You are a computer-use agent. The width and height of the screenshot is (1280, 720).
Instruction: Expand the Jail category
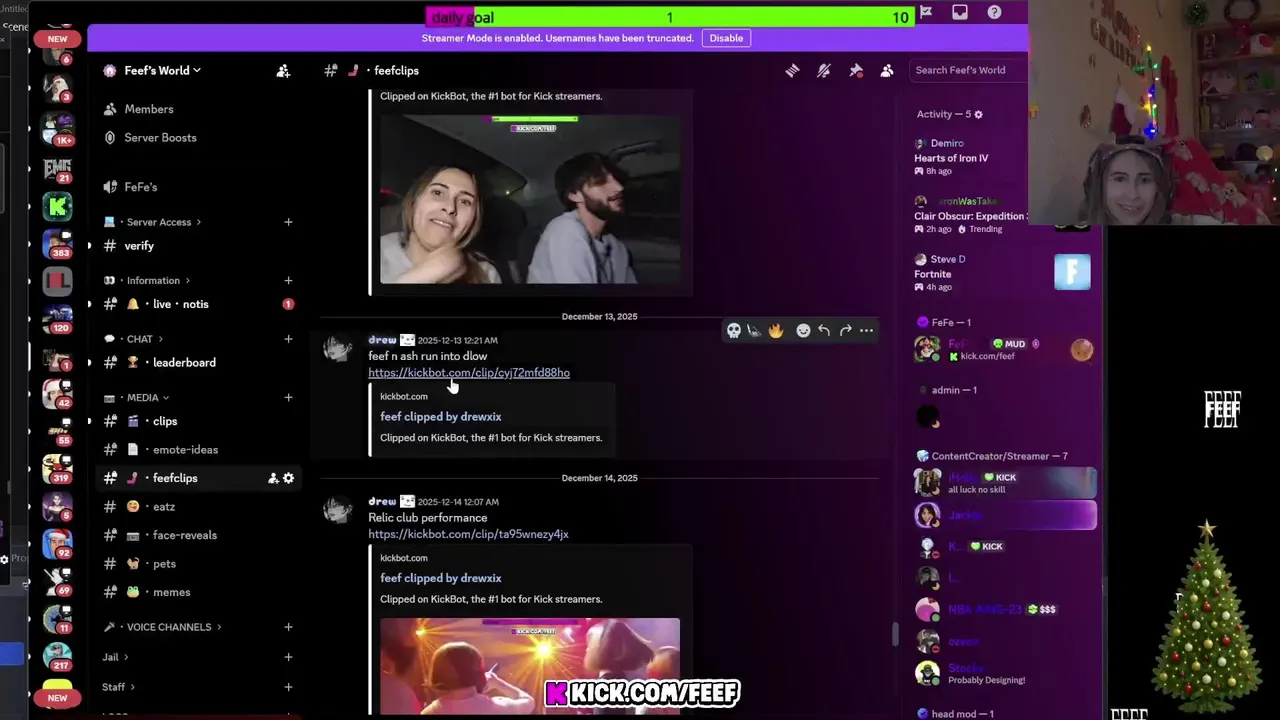[x=115, y=657]
